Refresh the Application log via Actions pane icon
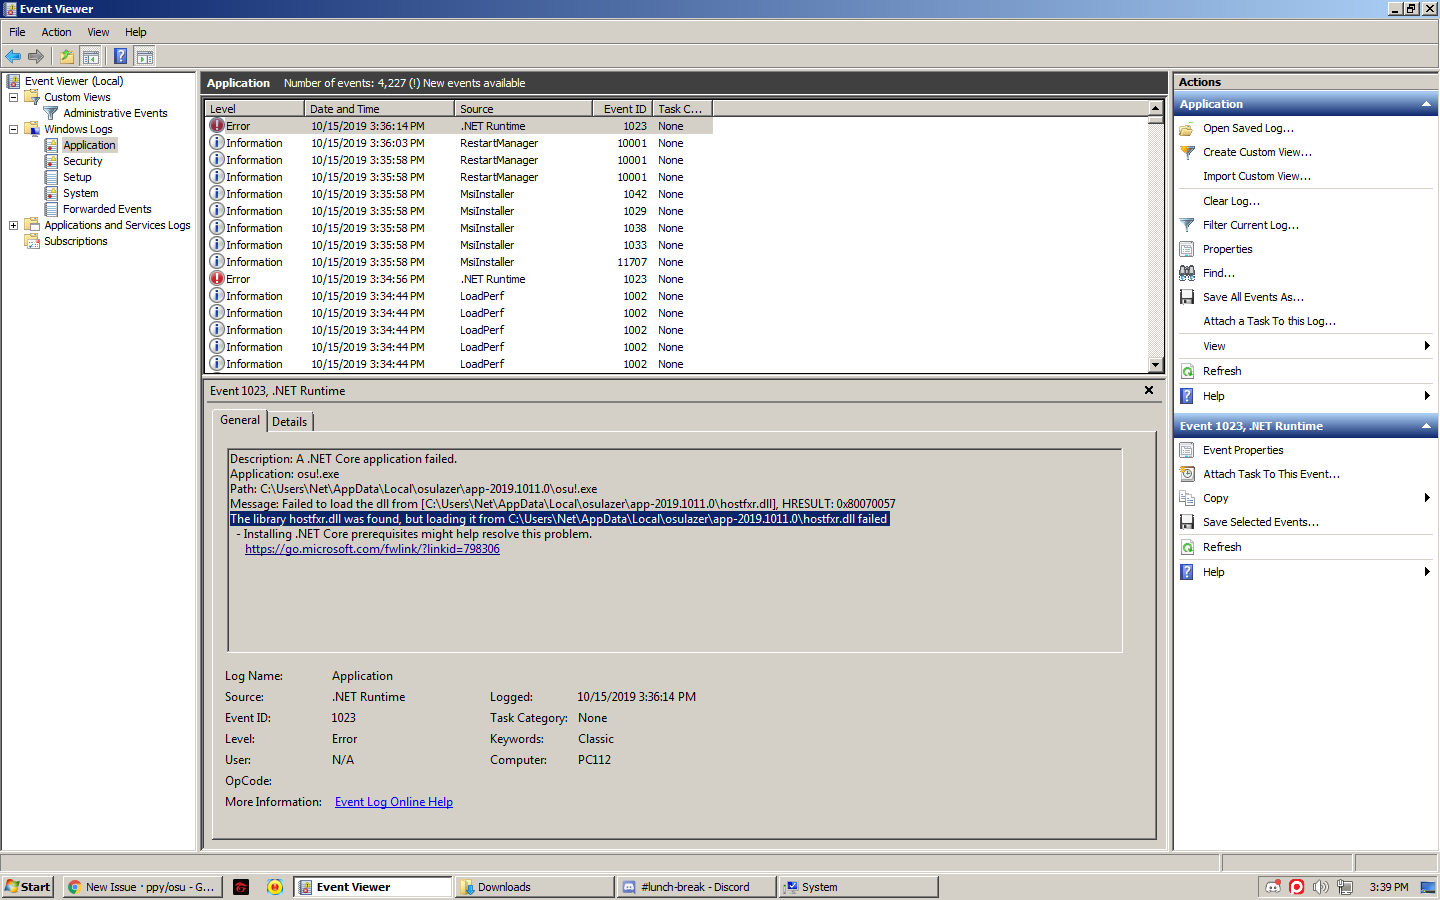Image resolution: width=1440 pixels, height=900 pixels. coord(1186,370)
